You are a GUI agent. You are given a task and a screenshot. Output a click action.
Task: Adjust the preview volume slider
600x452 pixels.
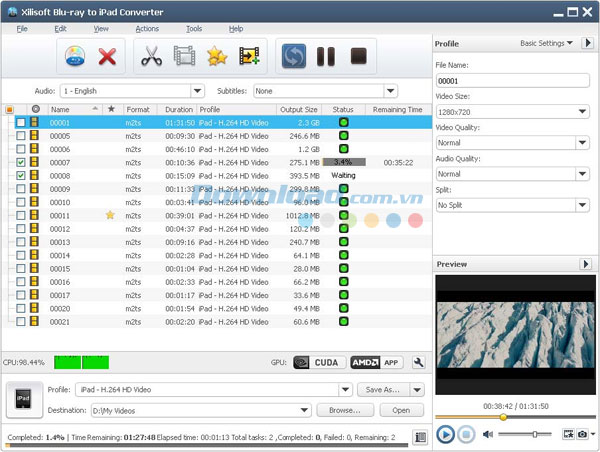click(534, 434)
